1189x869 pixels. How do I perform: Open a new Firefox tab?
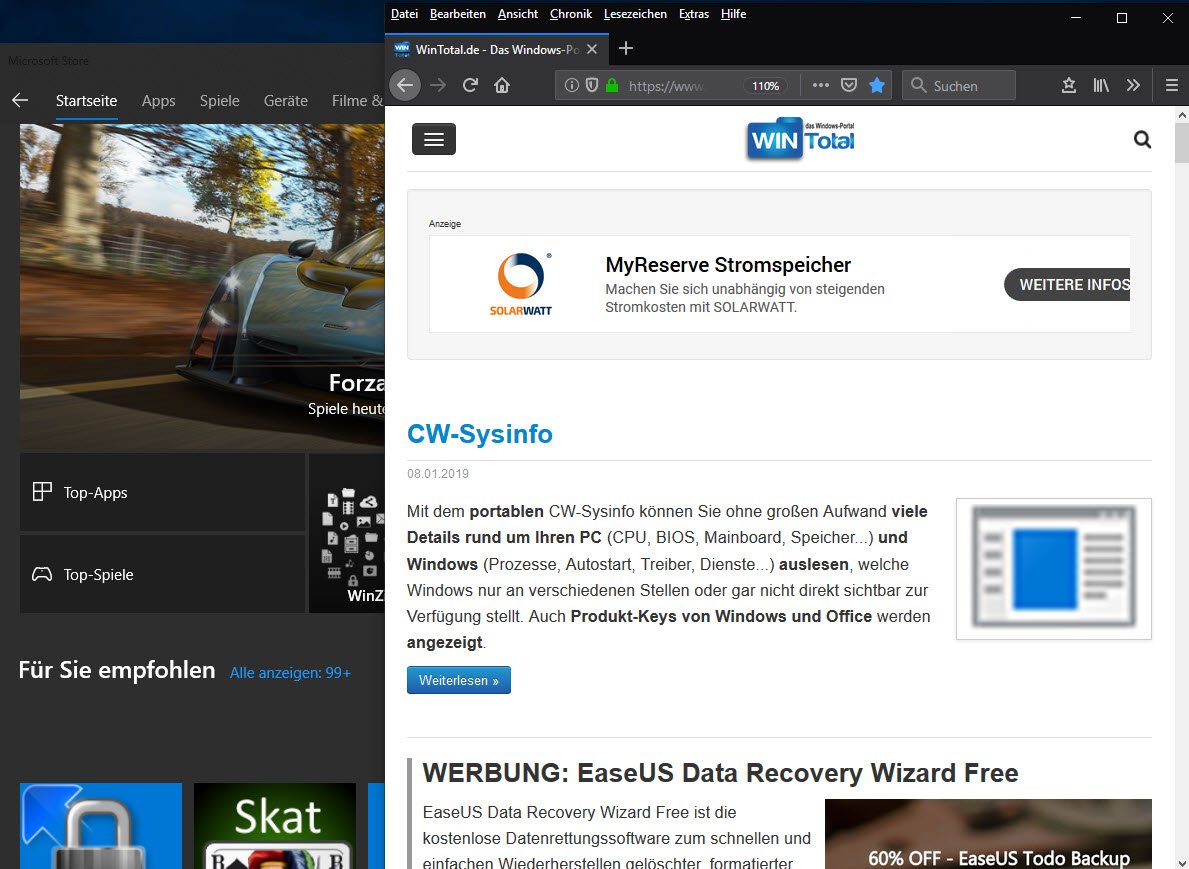point(626,49)
